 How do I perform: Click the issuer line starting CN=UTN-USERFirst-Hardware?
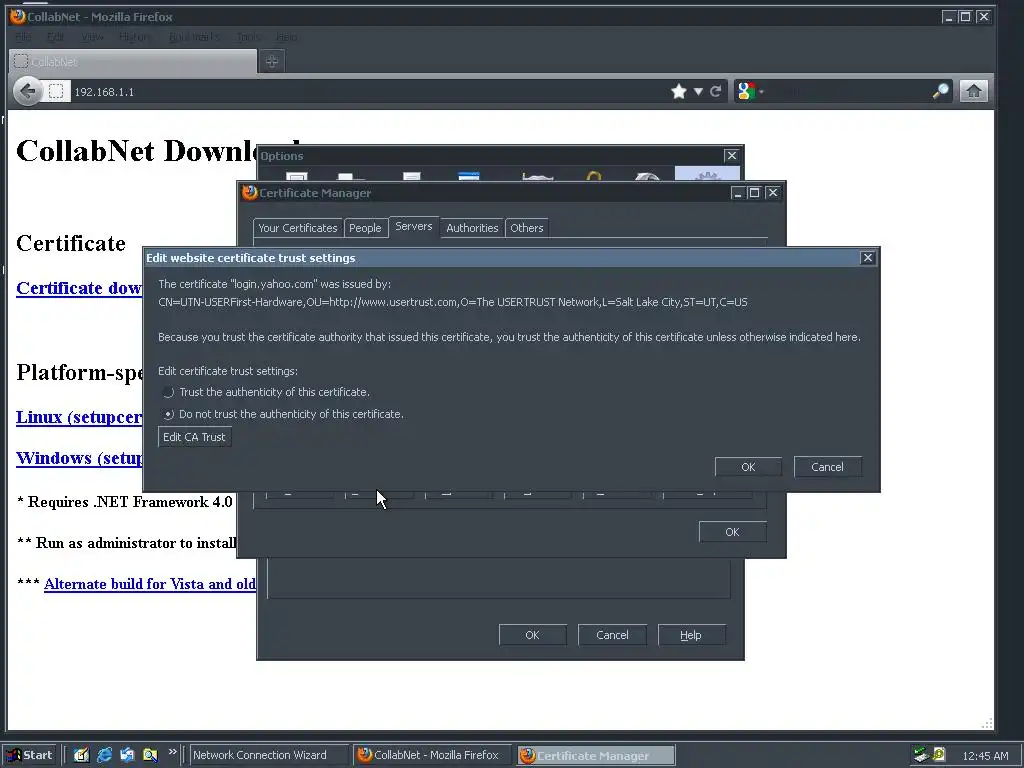click(453, 302)
